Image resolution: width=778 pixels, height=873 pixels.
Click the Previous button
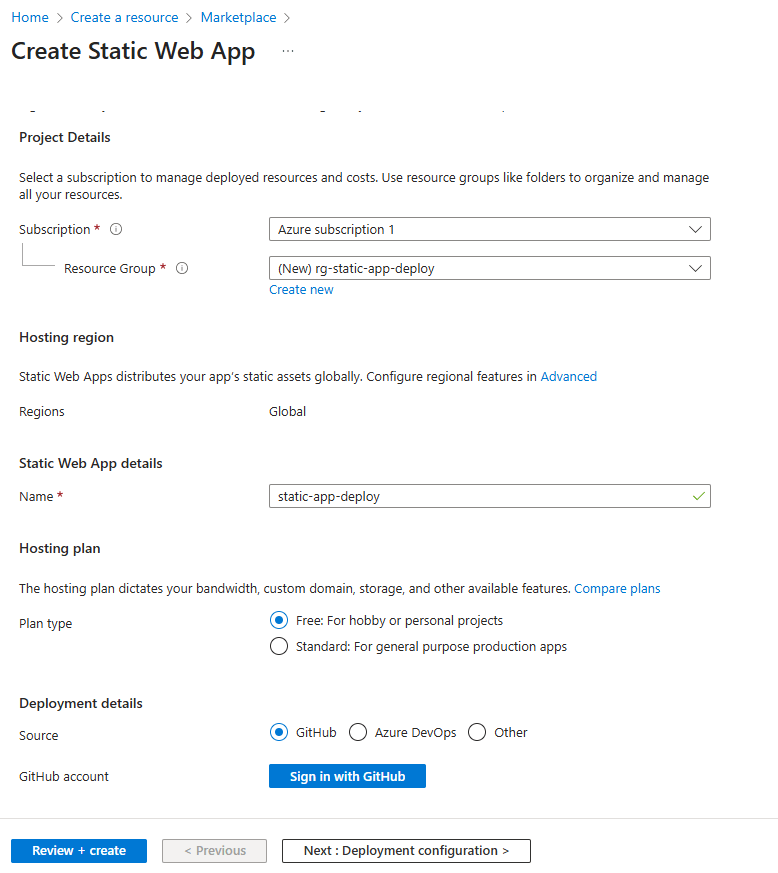214,851
